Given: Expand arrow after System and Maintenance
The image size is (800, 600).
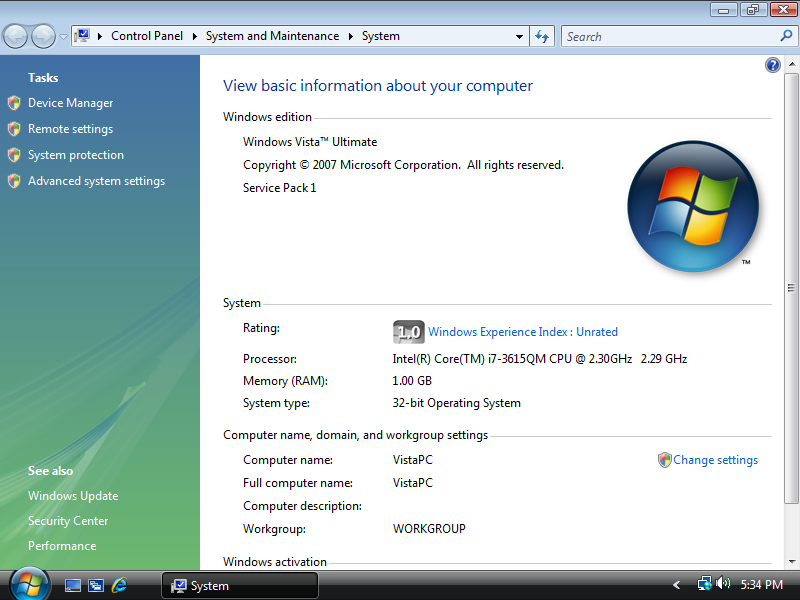Looking at the screenshot, I should [351, 36].
